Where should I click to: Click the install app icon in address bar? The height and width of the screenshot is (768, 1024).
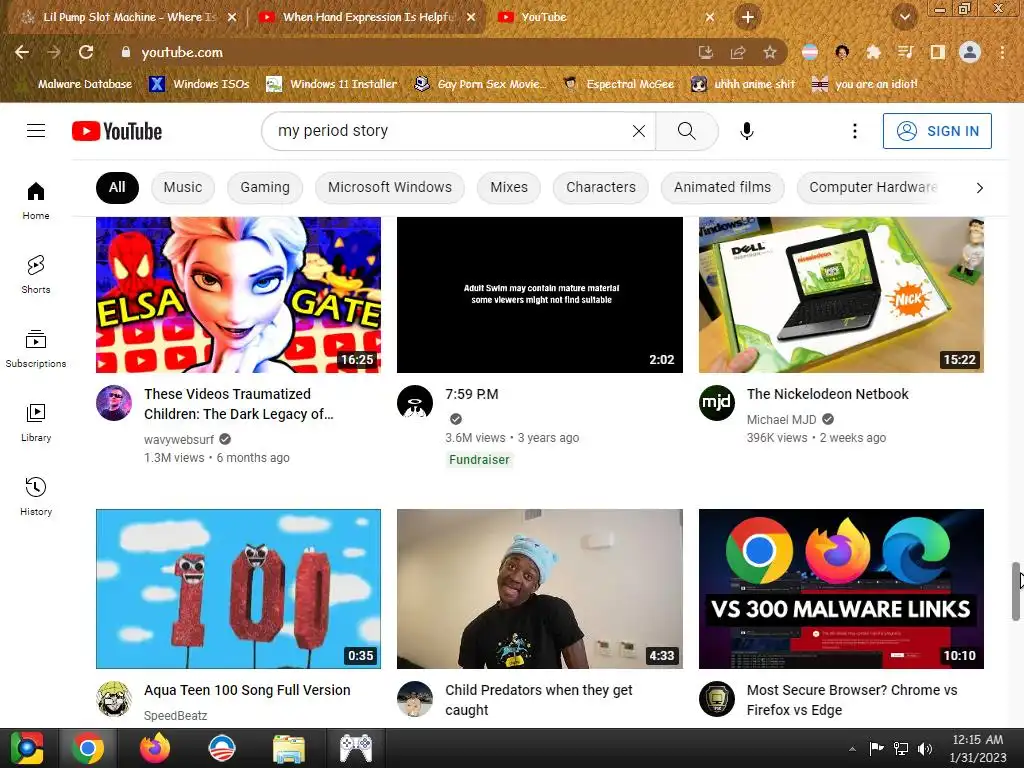pyautogui.click(x=706, y=52)
